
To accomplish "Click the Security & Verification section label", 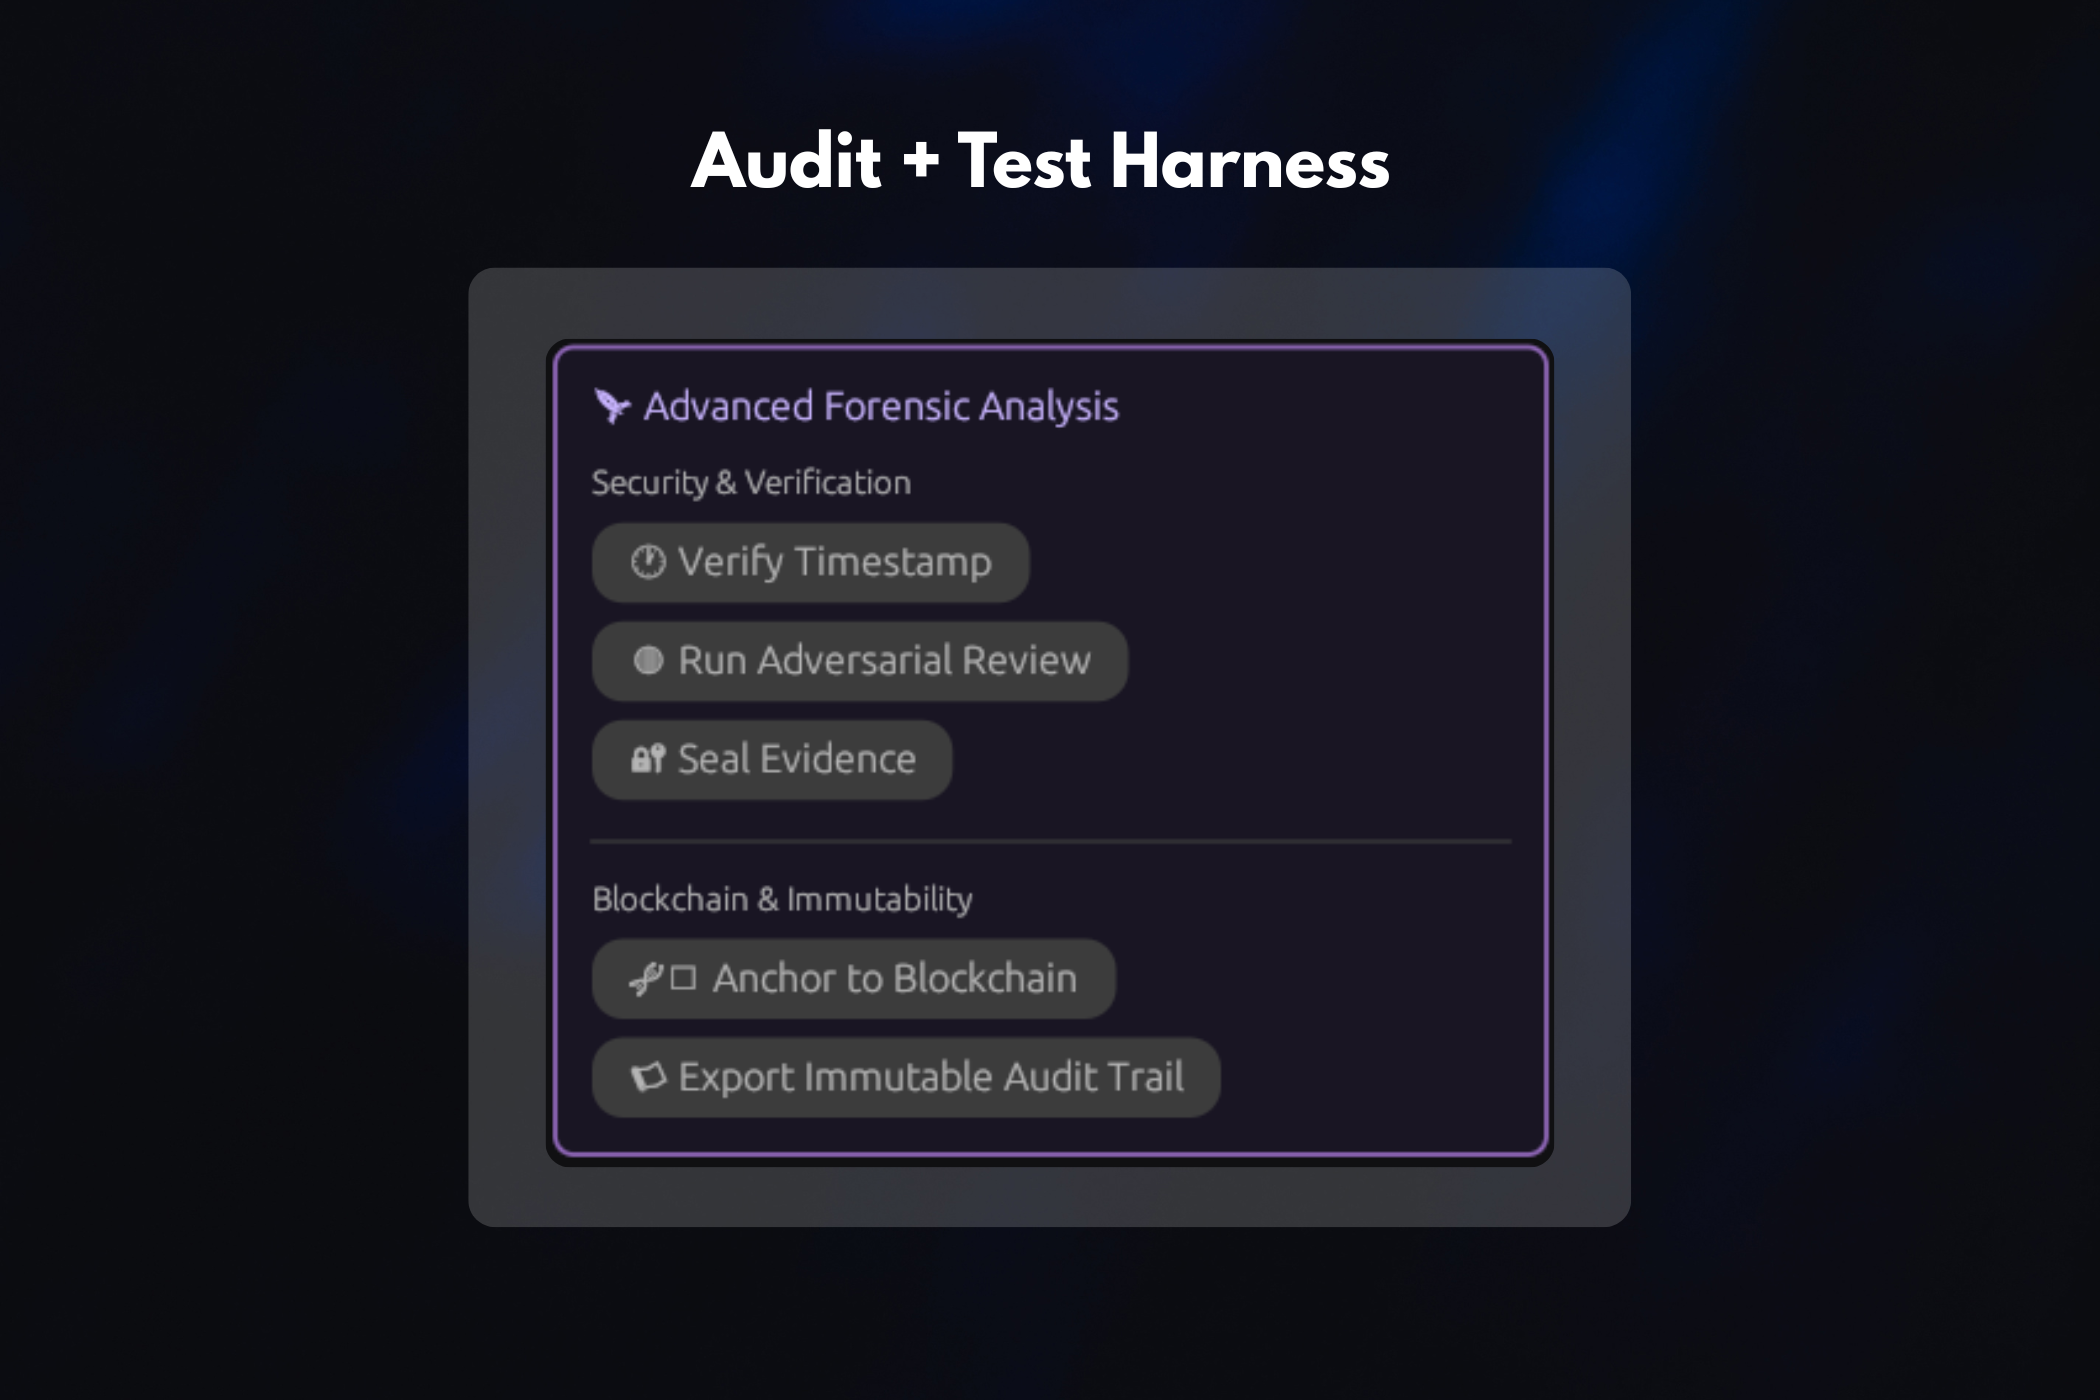I will tap(751, 483).
